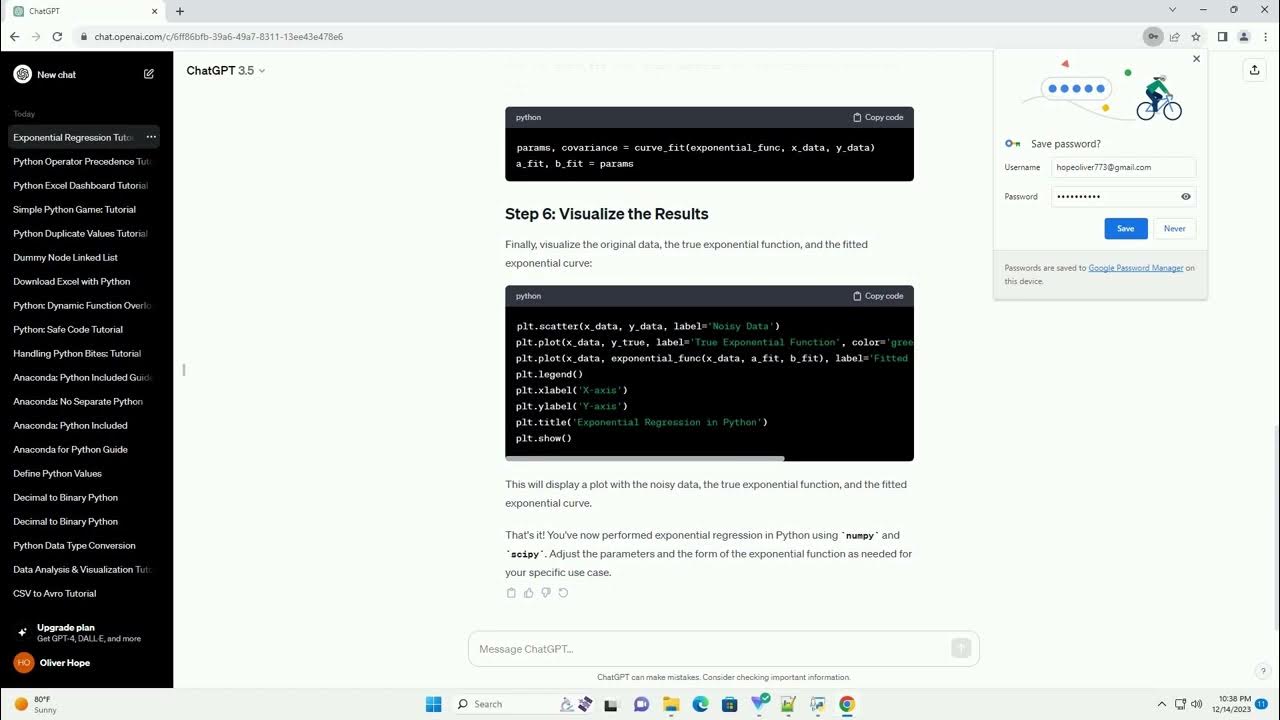Viewport: 1280px width, 720px height.
Task: Open the Google Password Manager link
Action: (x=1136, y=268)
